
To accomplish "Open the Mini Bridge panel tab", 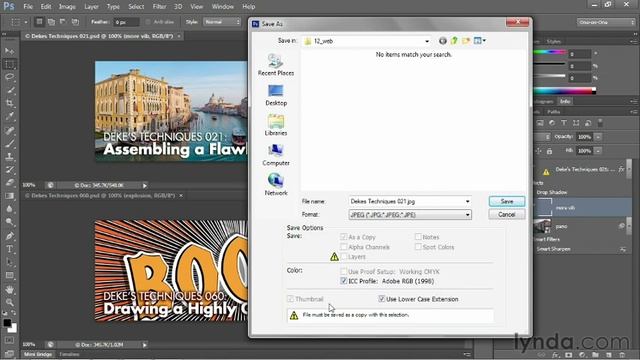I will (38, 354).
